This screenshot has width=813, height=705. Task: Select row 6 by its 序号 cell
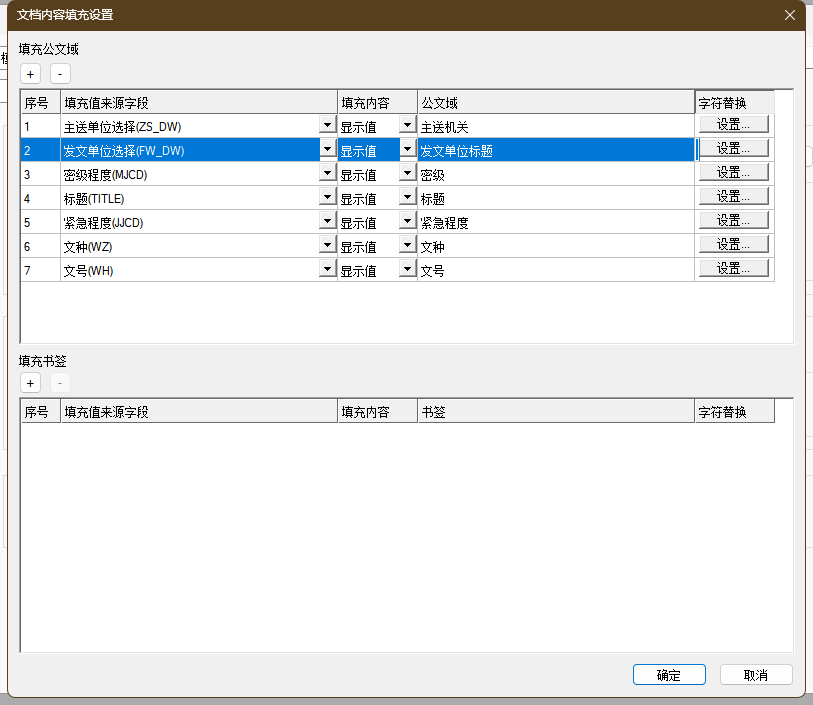(40, 247)
